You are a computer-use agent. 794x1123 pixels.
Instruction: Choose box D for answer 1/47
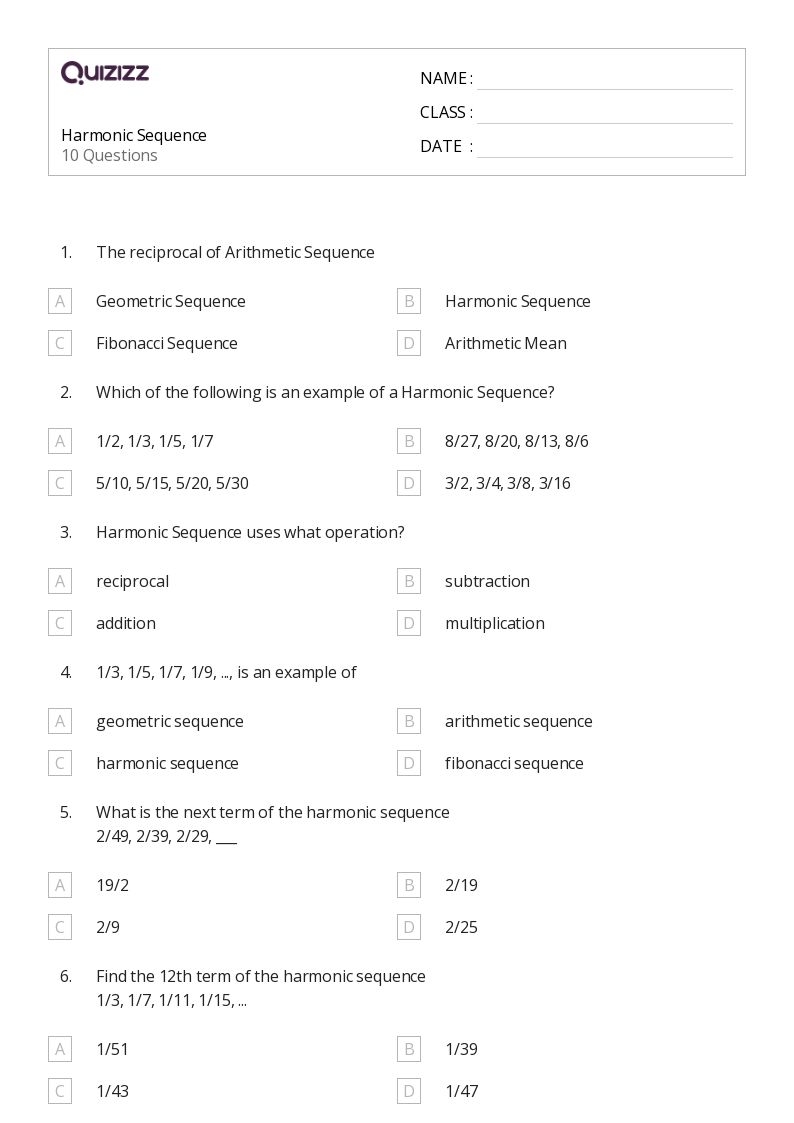(x=409, y=1091)
